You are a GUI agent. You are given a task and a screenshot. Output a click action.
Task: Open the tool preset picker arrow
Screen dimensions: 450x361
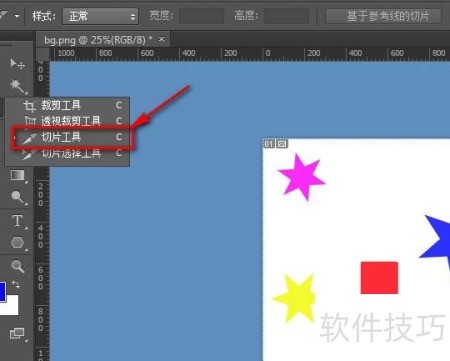click(x=17, y=16)
